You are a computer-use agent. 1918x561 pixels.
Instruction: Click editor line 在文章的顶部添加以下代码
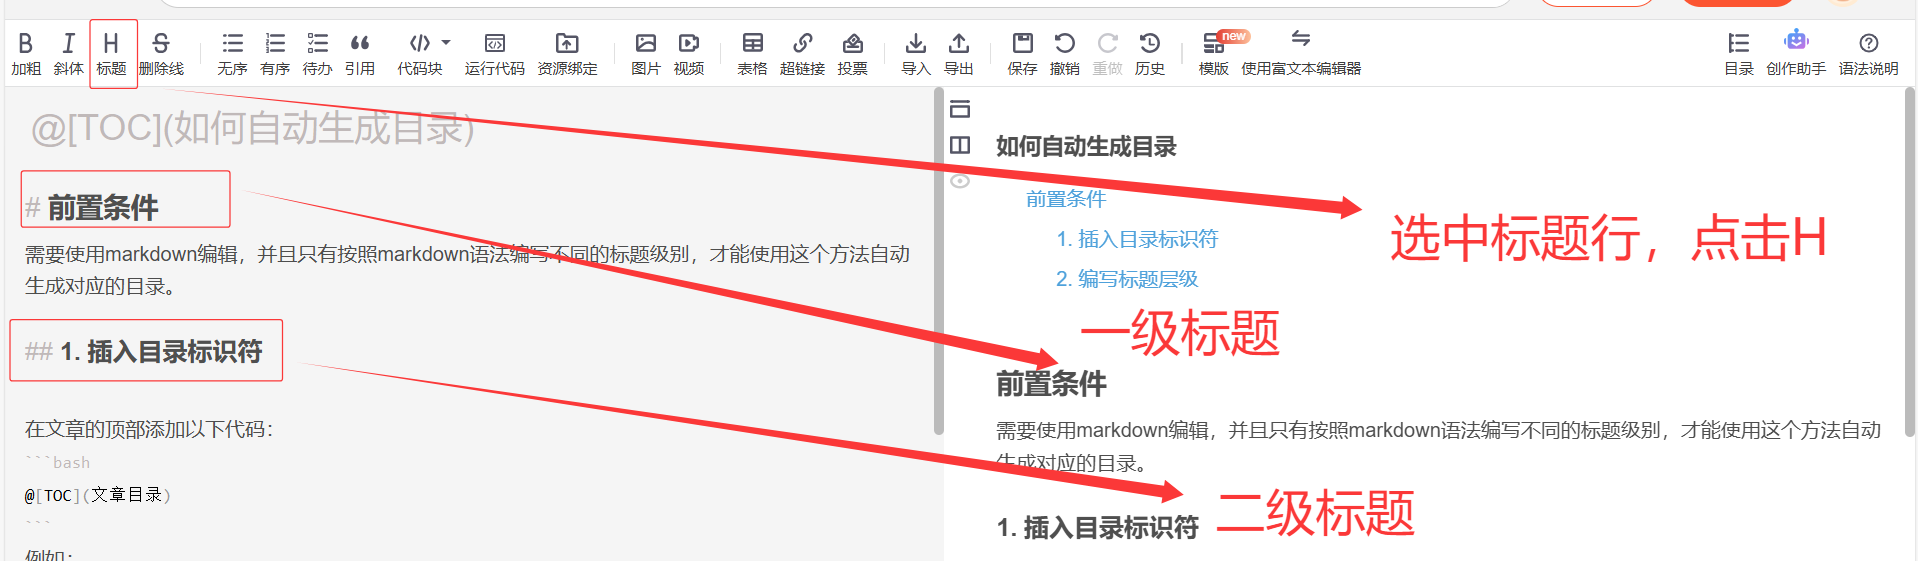click(x=149, y=429)
